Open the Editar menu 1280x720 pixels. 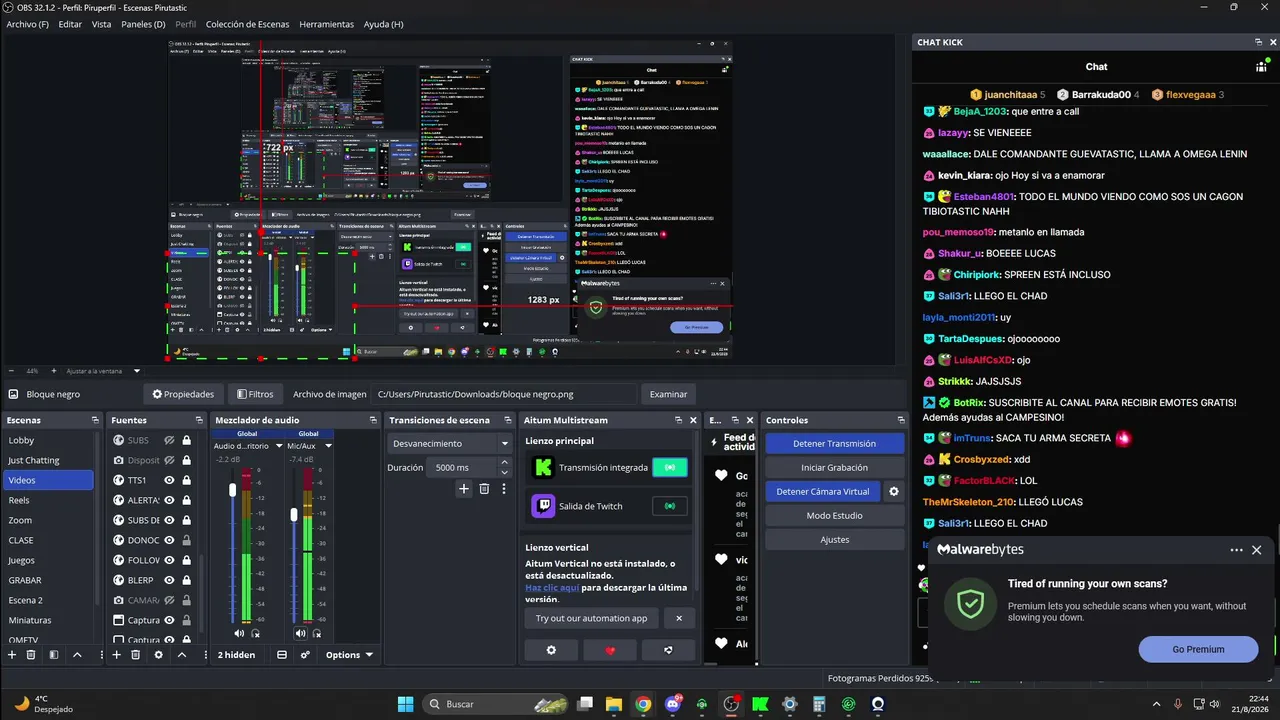click(70, 24)
